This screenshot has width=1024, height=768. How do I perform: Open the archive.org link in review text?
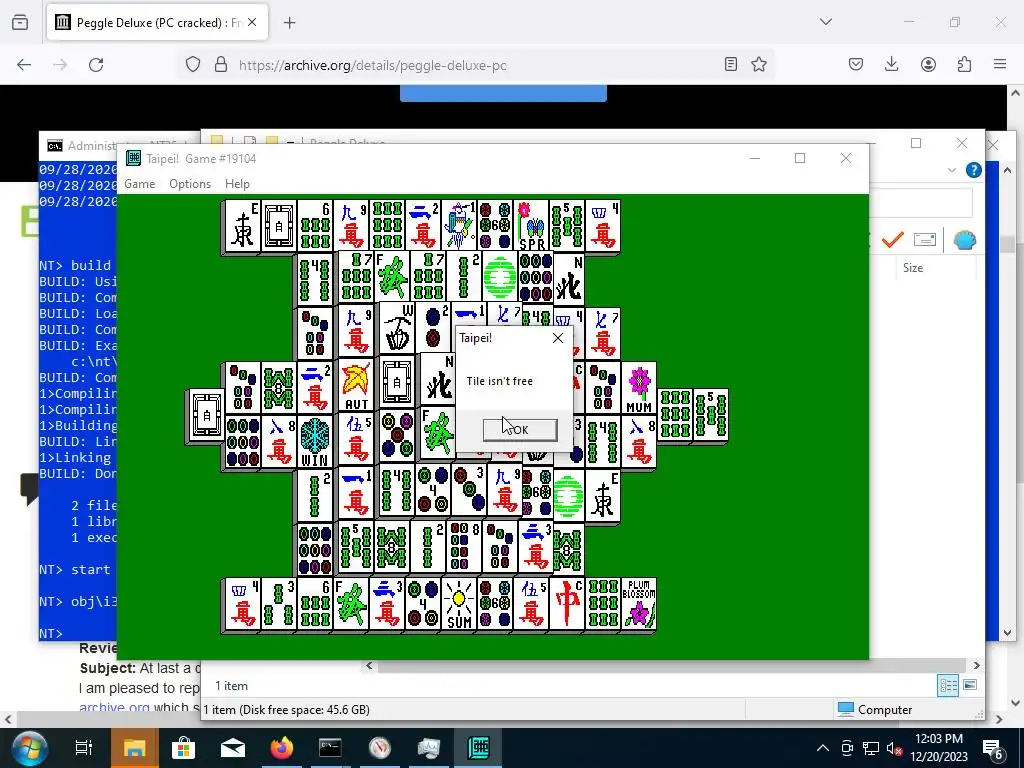(114, 707)
